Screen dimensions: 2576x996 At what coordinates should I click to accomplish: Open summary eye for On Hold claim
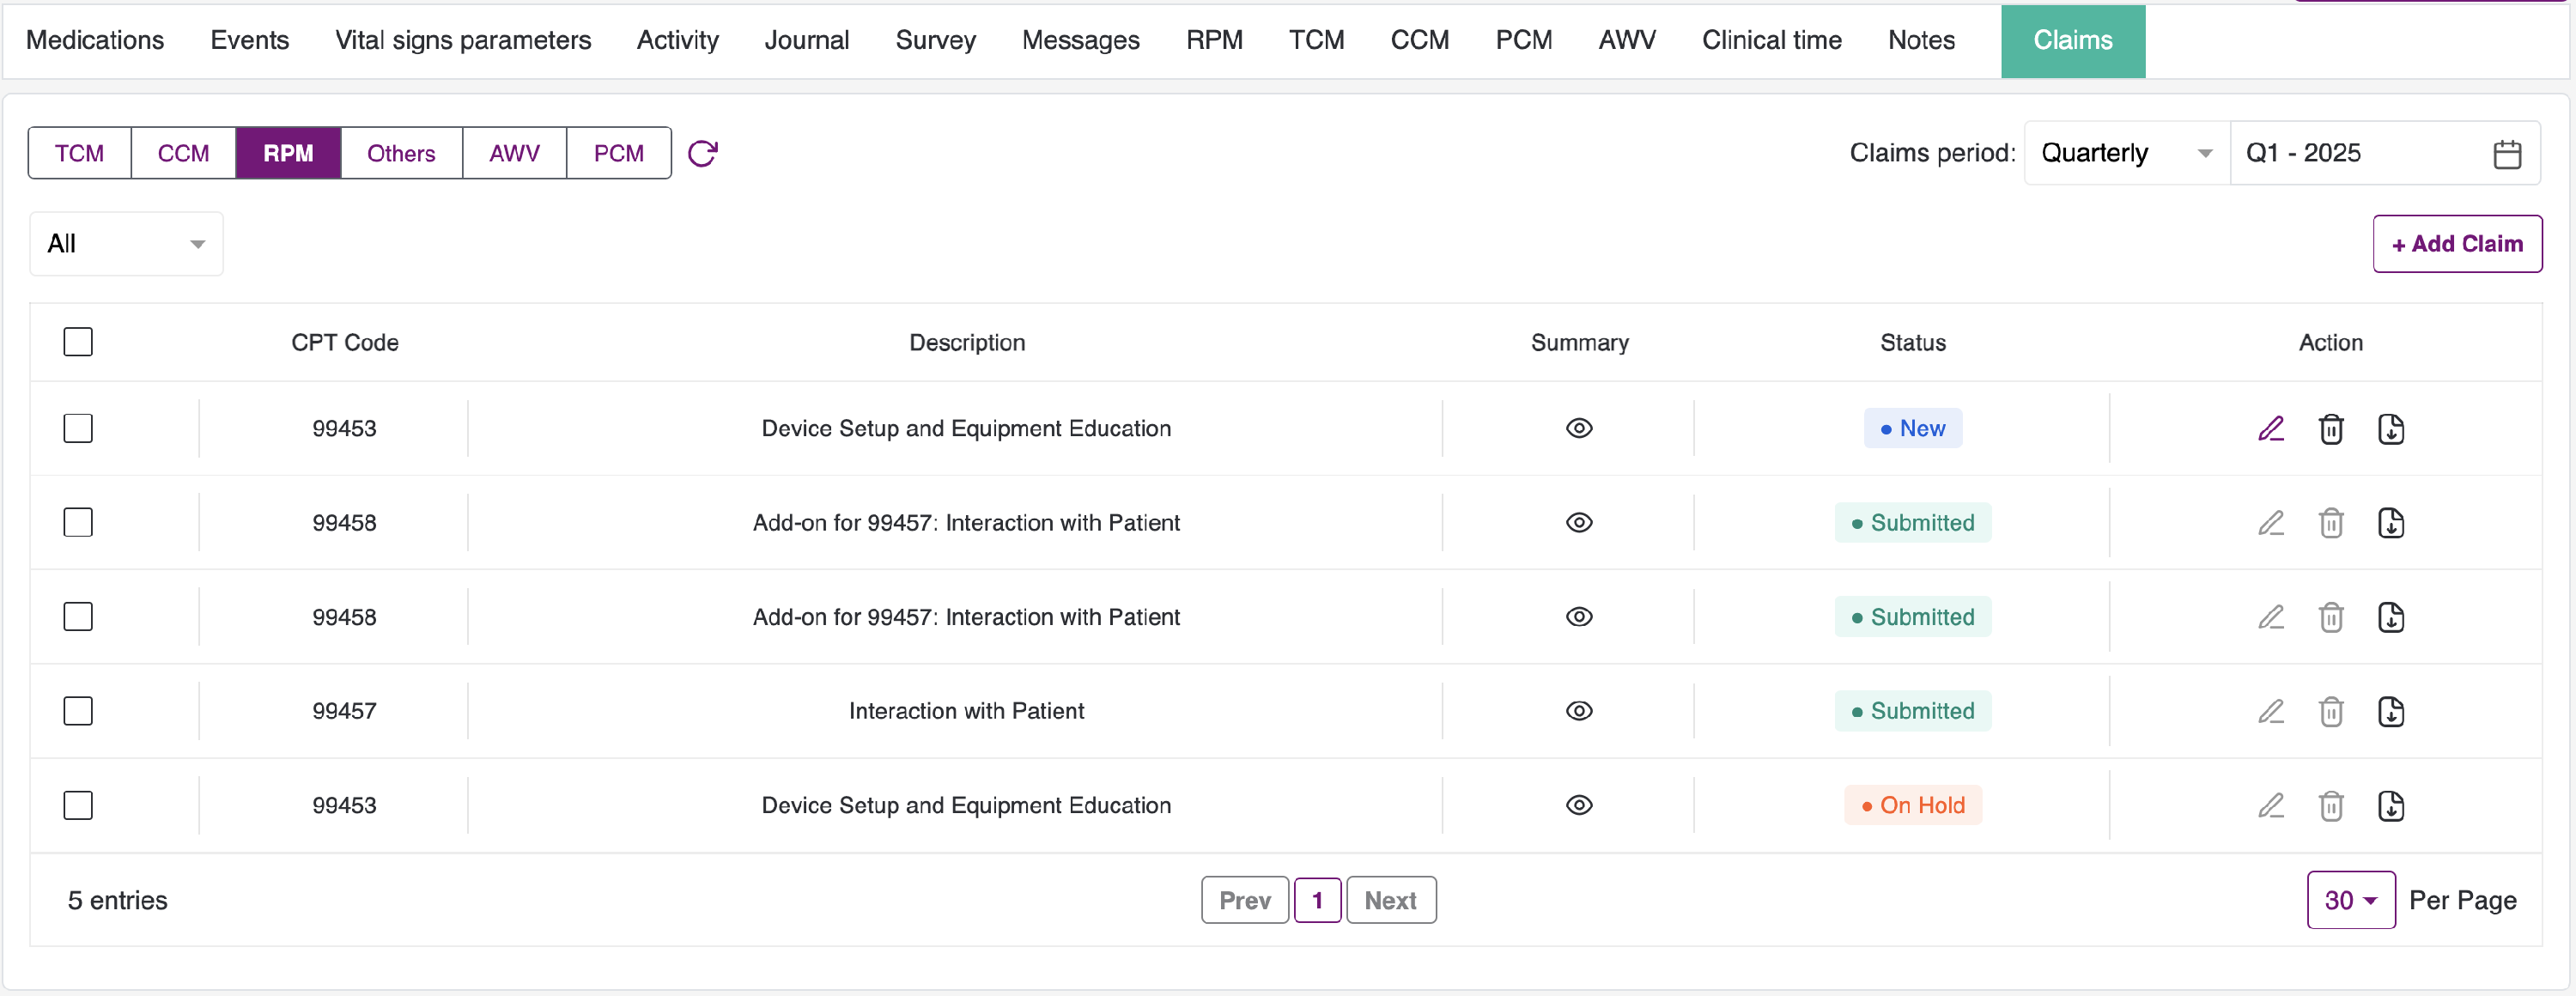[1578, 805]
